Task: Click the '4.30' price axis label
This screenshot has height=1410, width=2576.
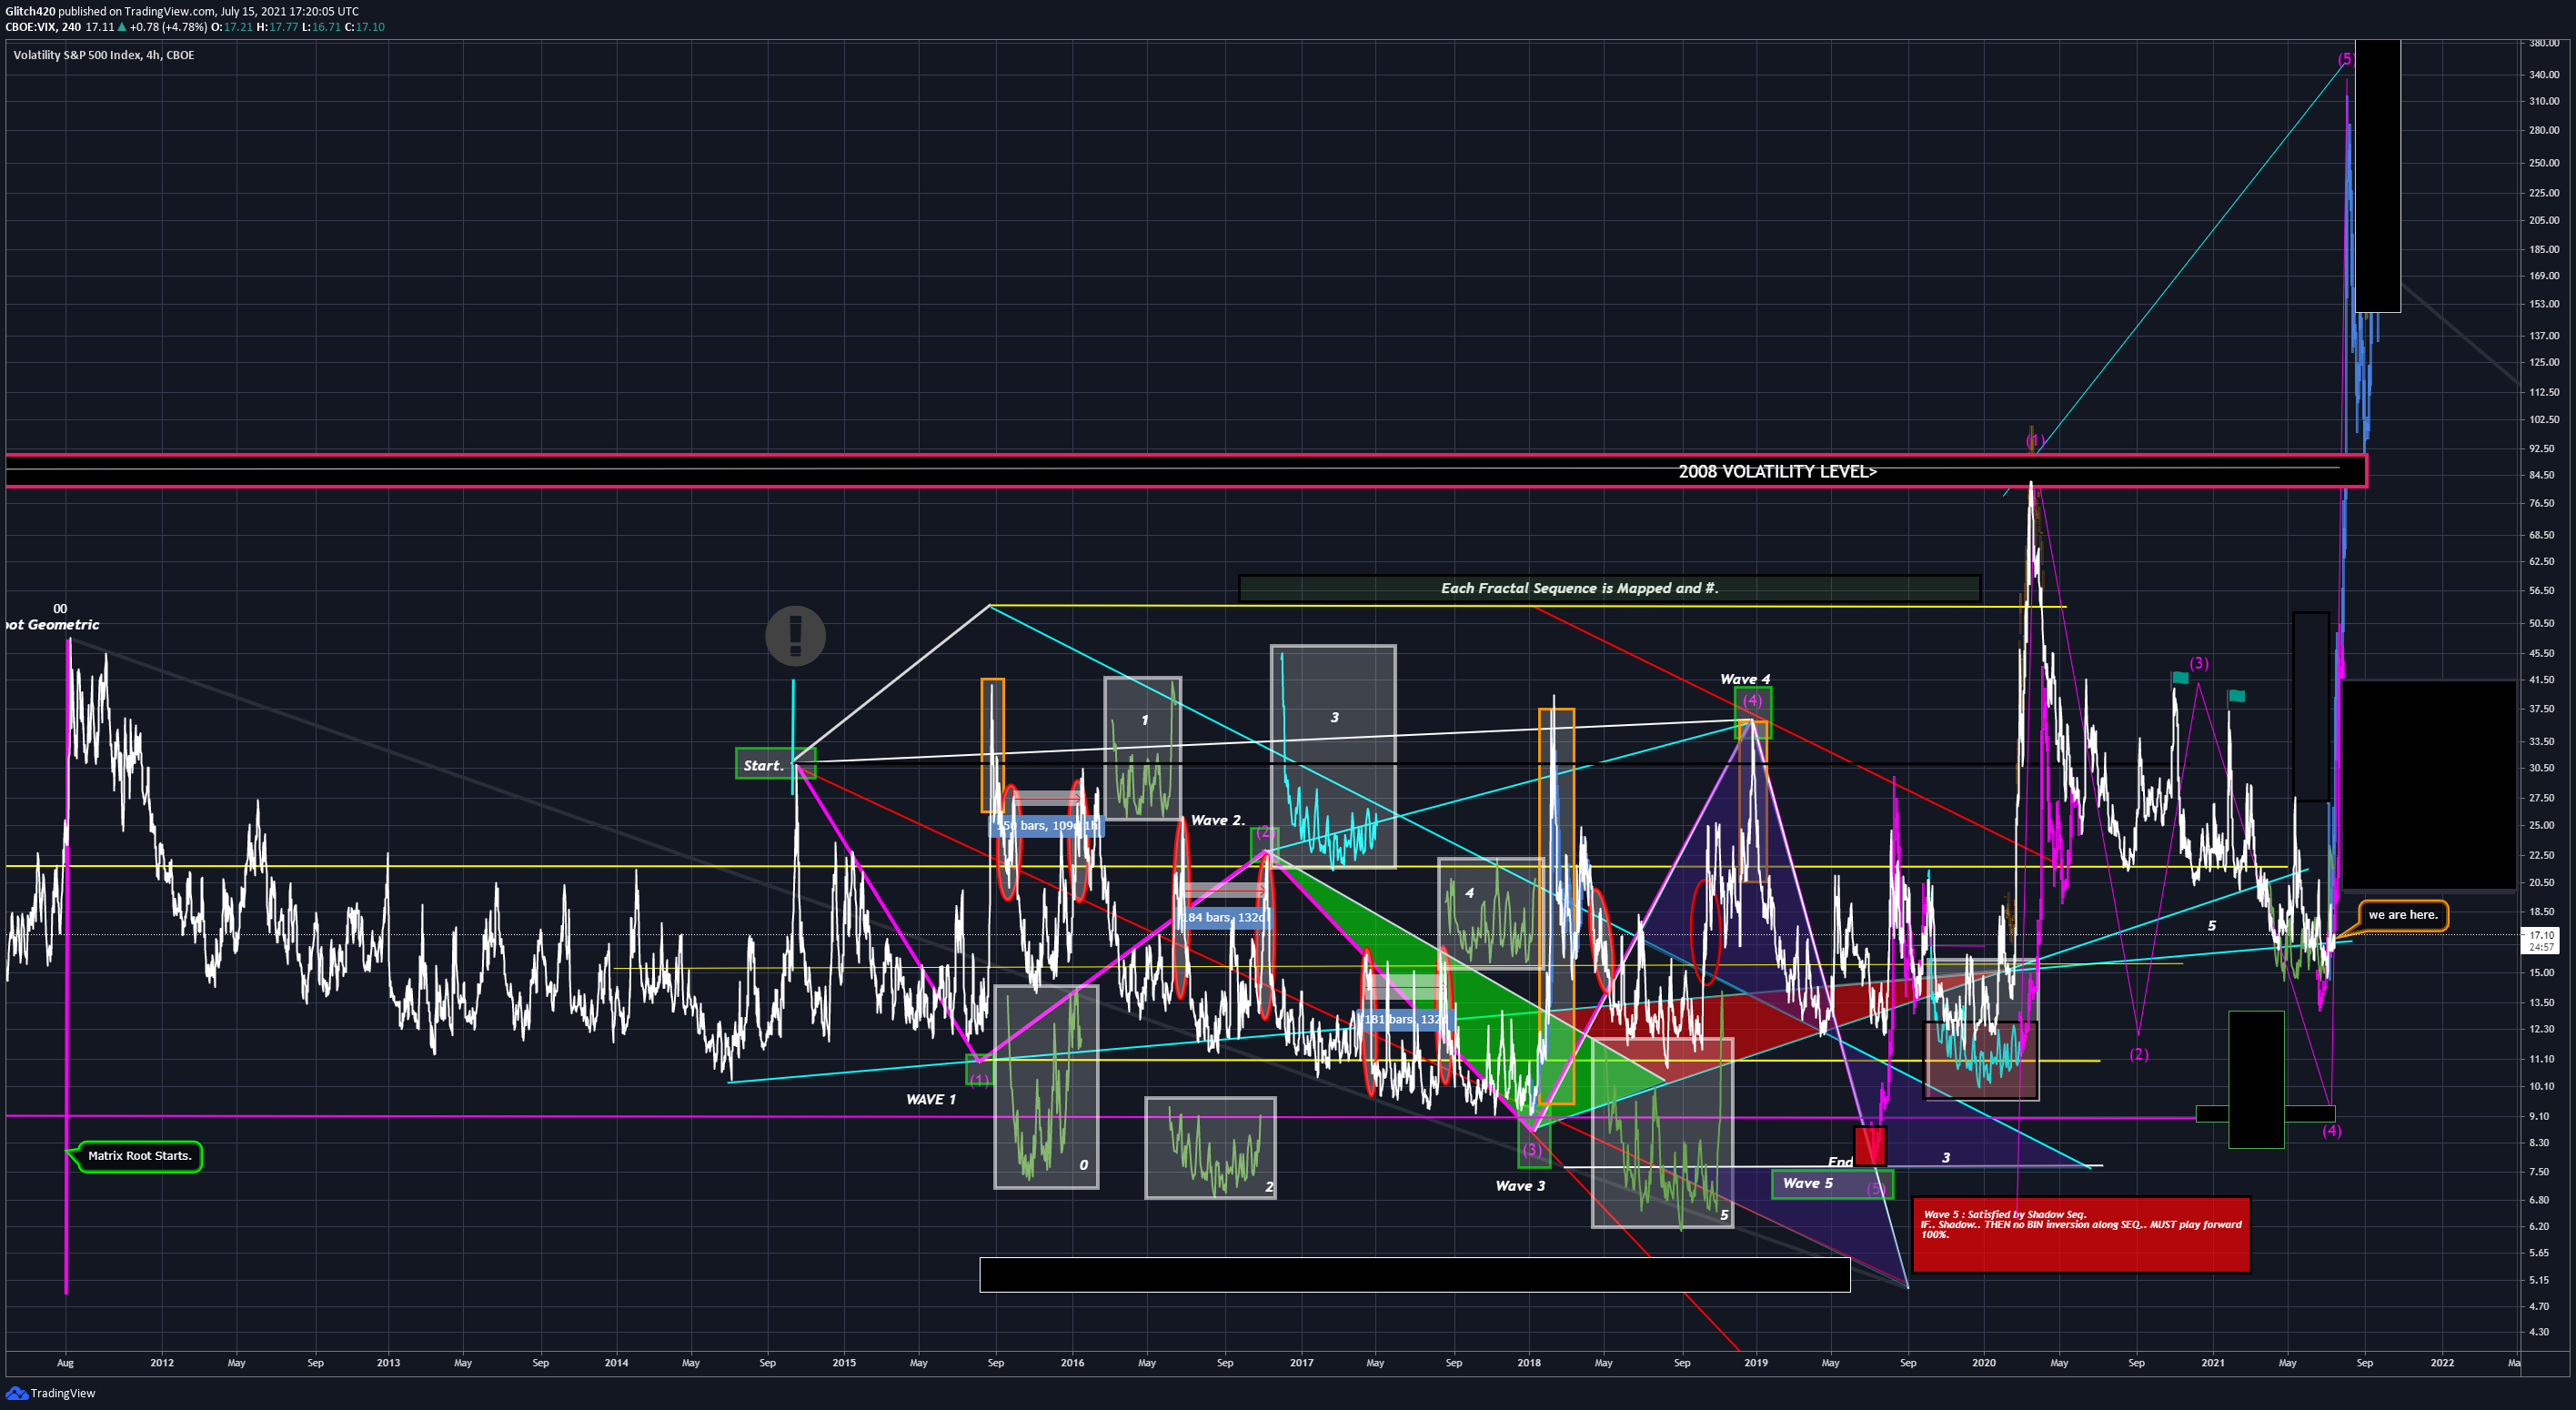Action: click(x=2539, y=1332)
